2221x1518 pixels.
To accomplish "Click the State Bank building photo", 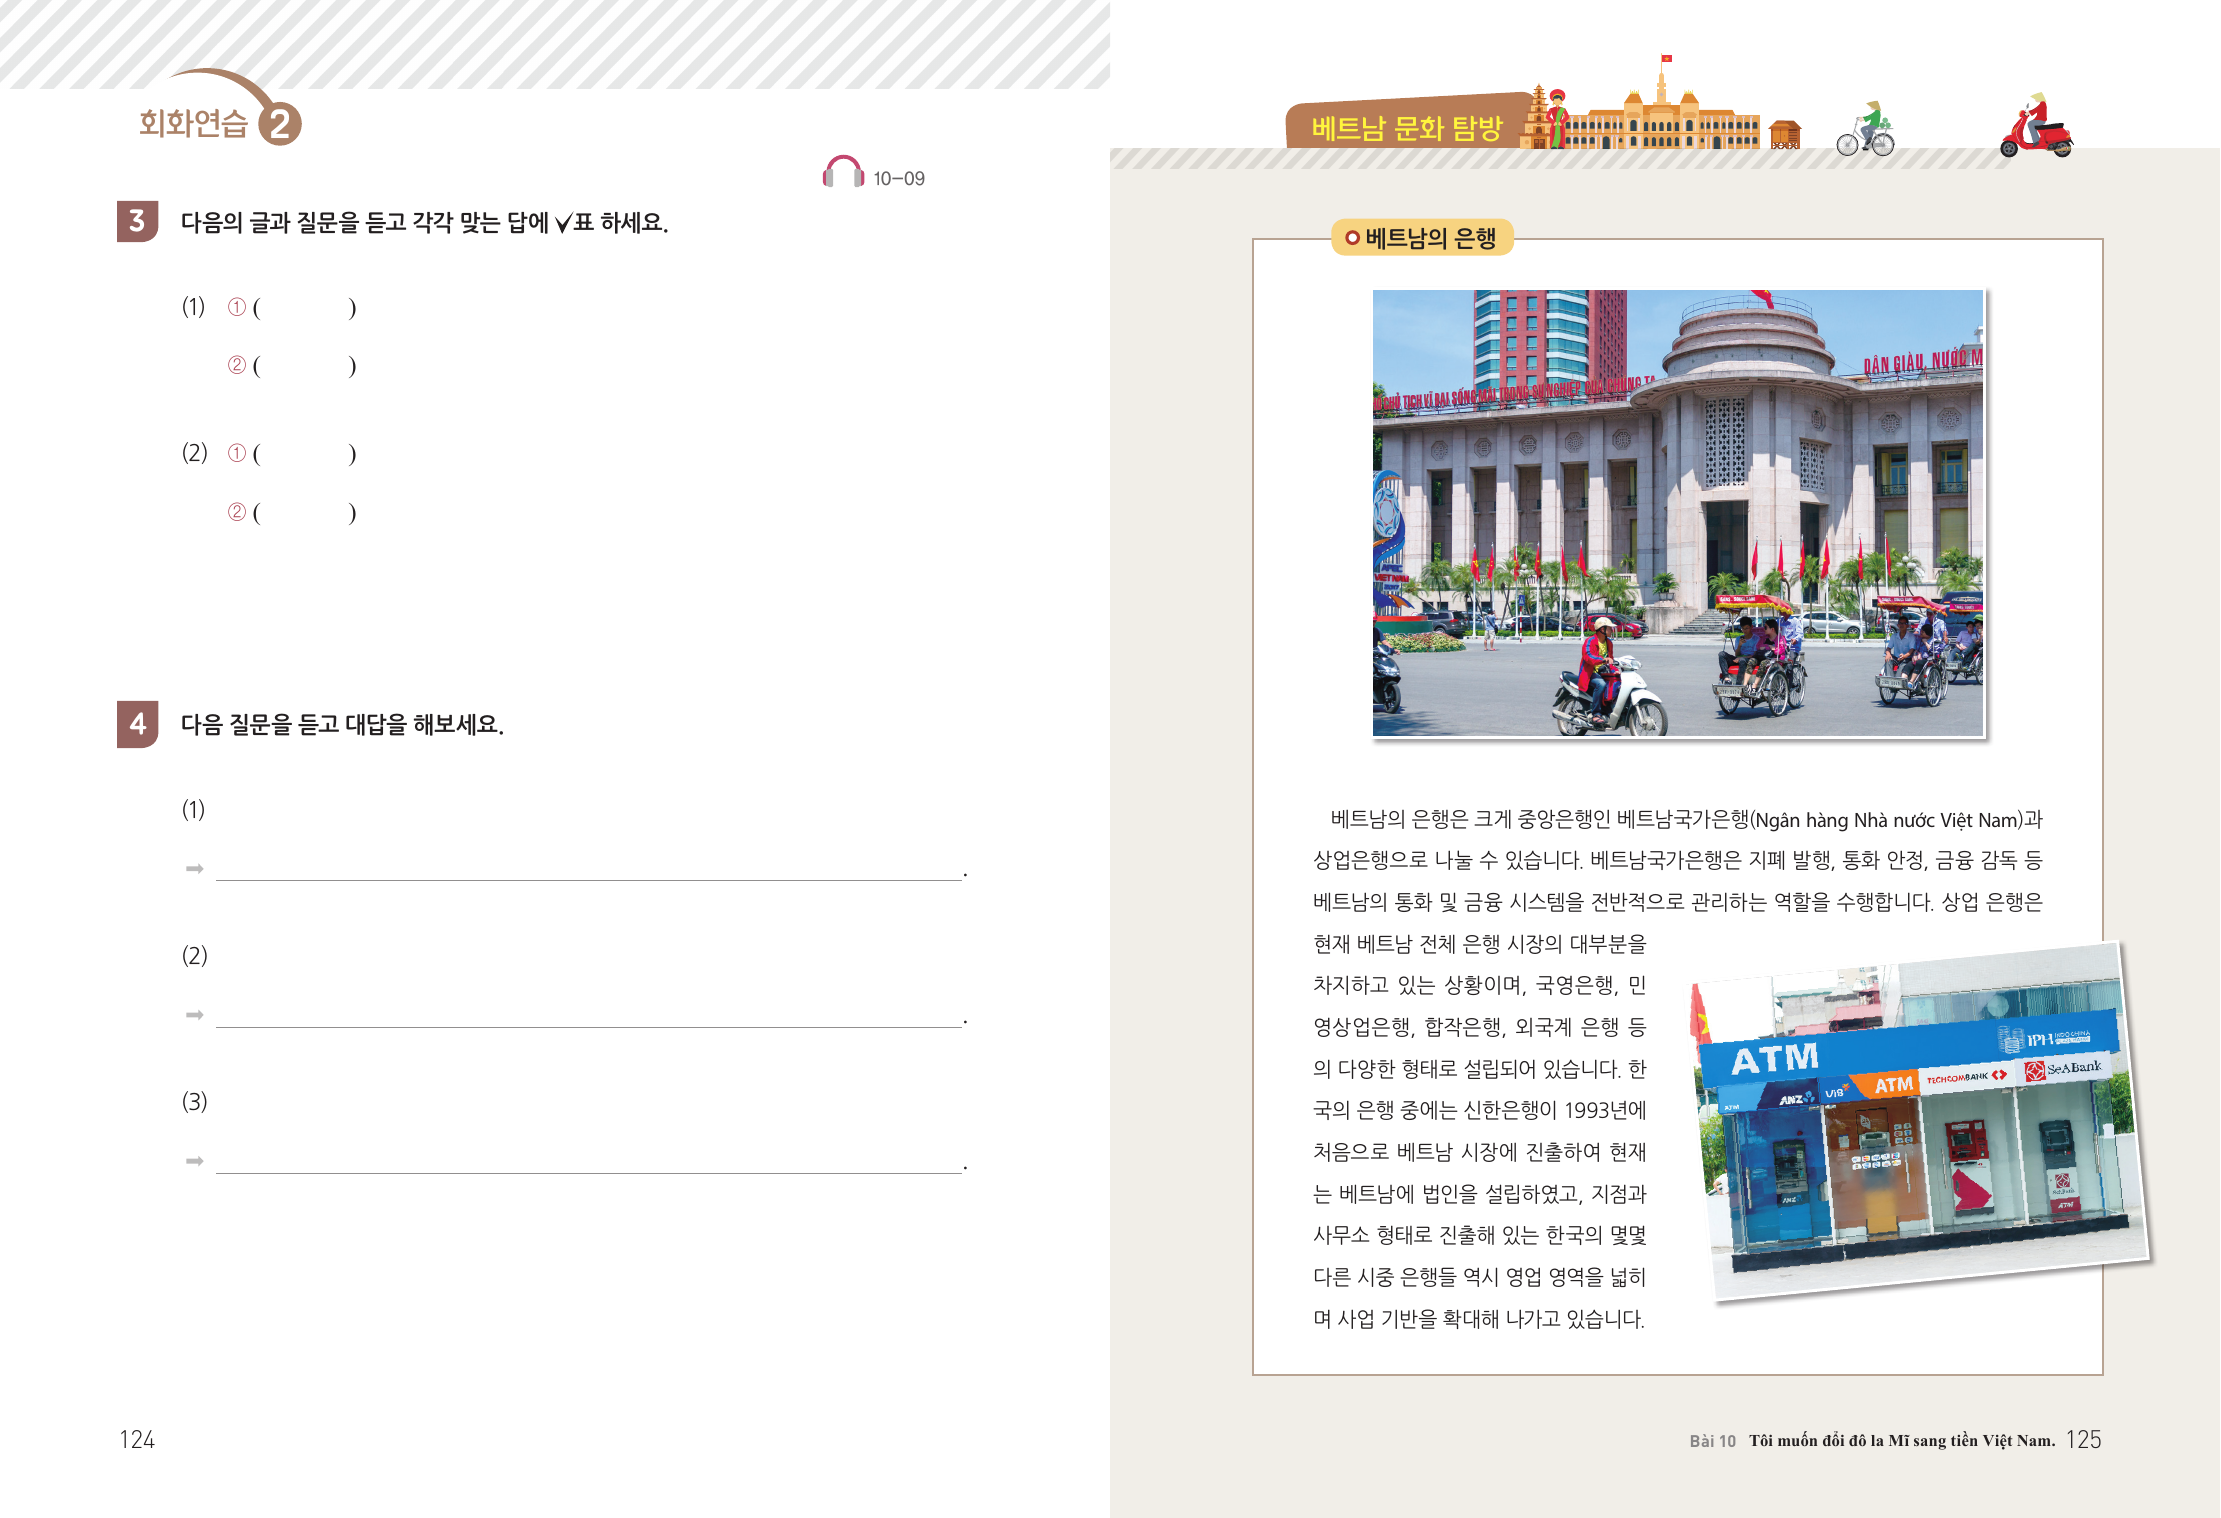I will click(x=1677, y=513).
